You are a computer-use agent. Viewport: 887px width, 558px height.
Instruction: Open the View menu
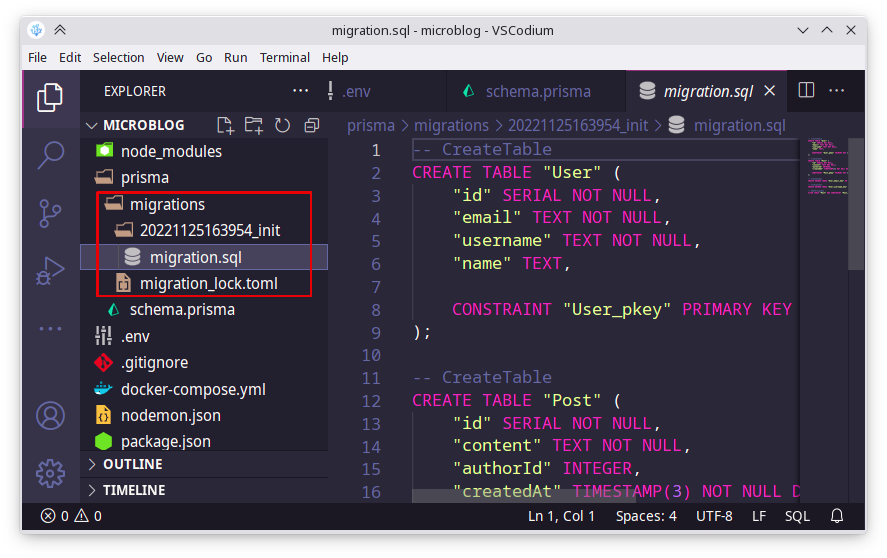tap(170, 58)
